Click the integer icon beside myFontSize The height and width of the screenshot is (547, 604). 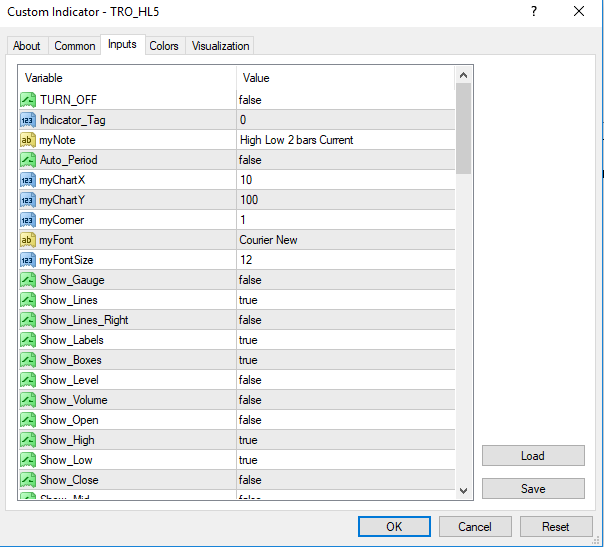pyautogui.click(x=28, y=260)
